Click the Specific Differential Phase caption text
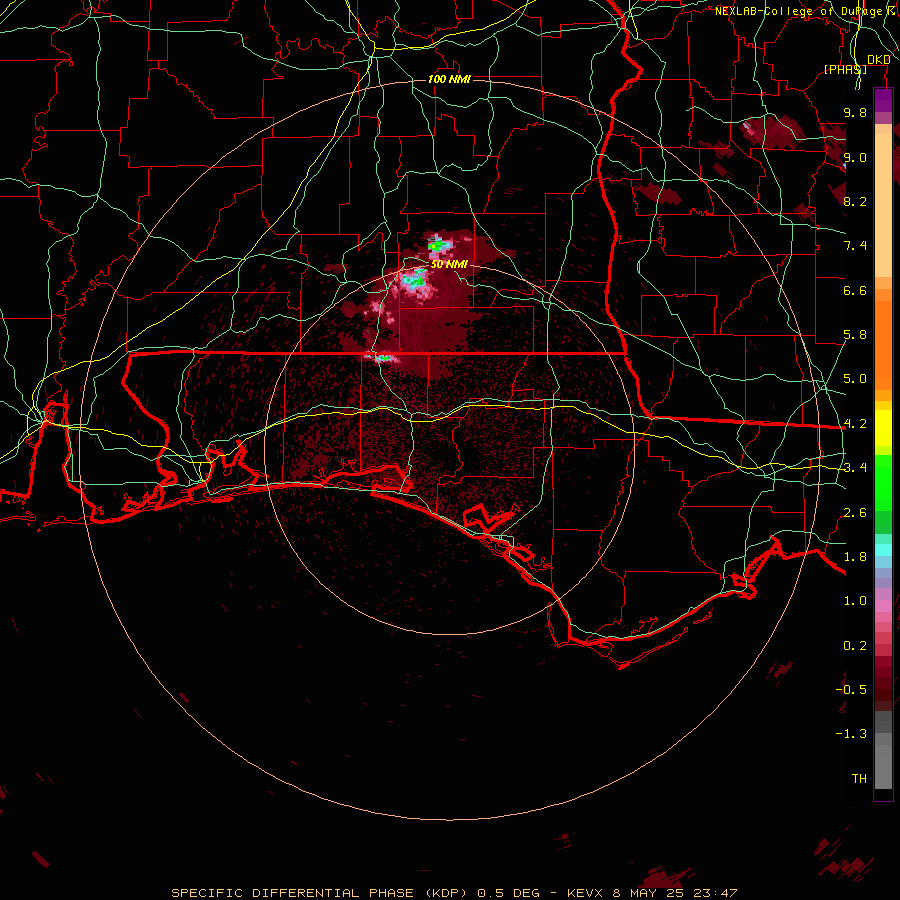Screen dimensions: 900x900 click(x=454, y=893)
